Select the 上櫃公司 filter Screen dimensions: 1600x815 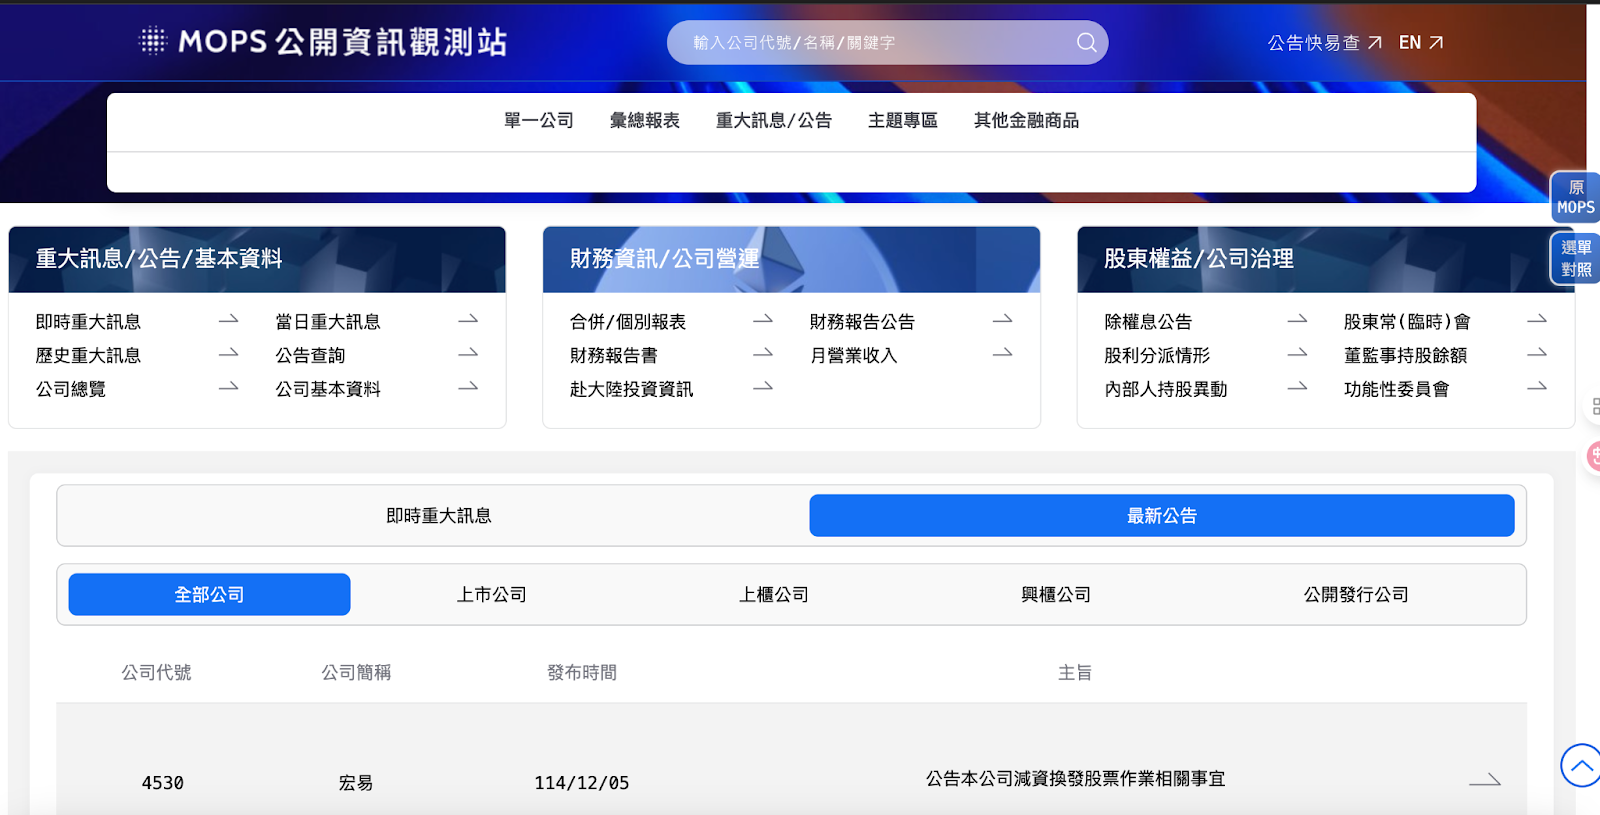774,595
